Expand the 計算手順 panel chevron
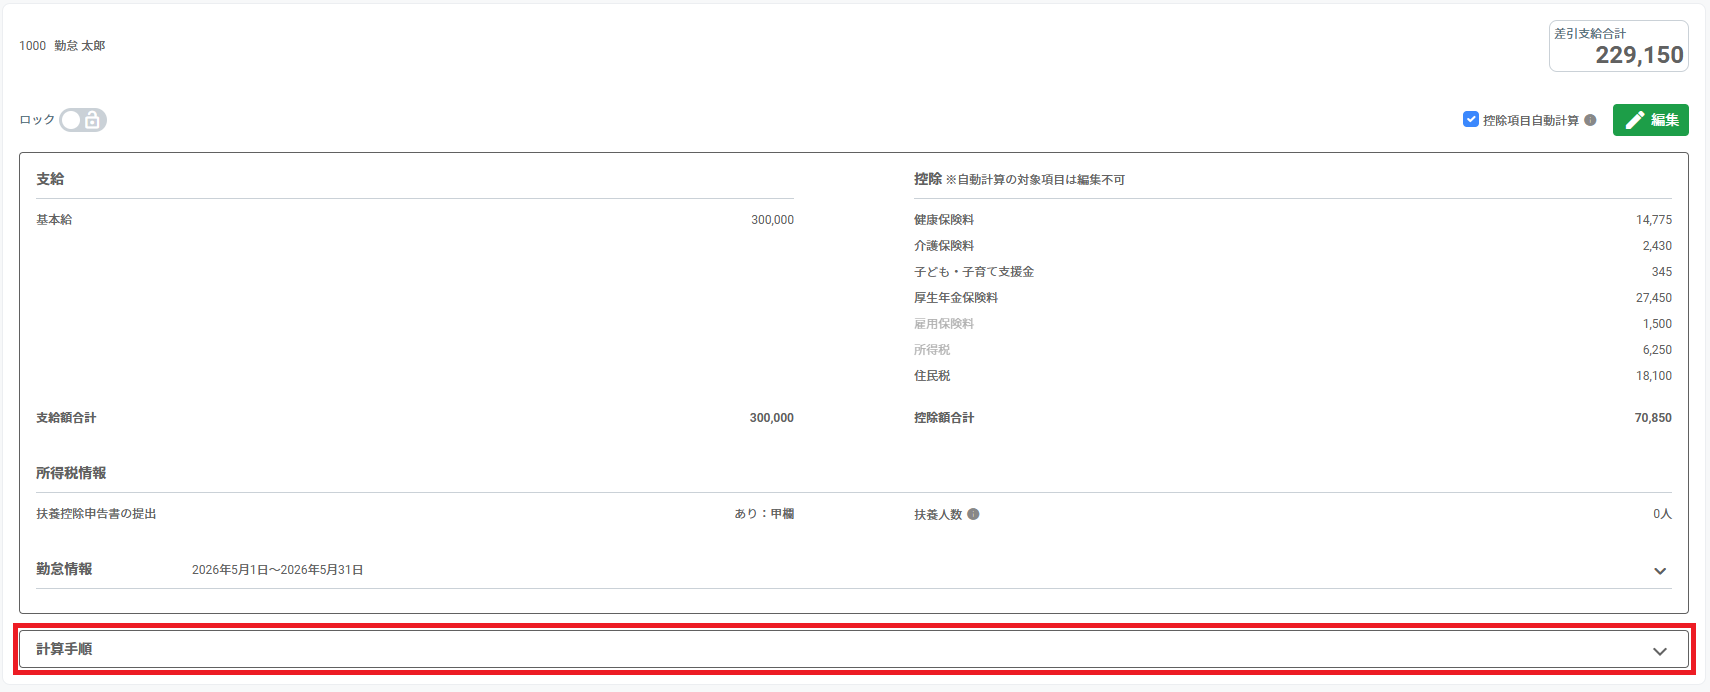Image resolution: width=1710 pixels, height=692 pixels. click(x=1660, y=651)
